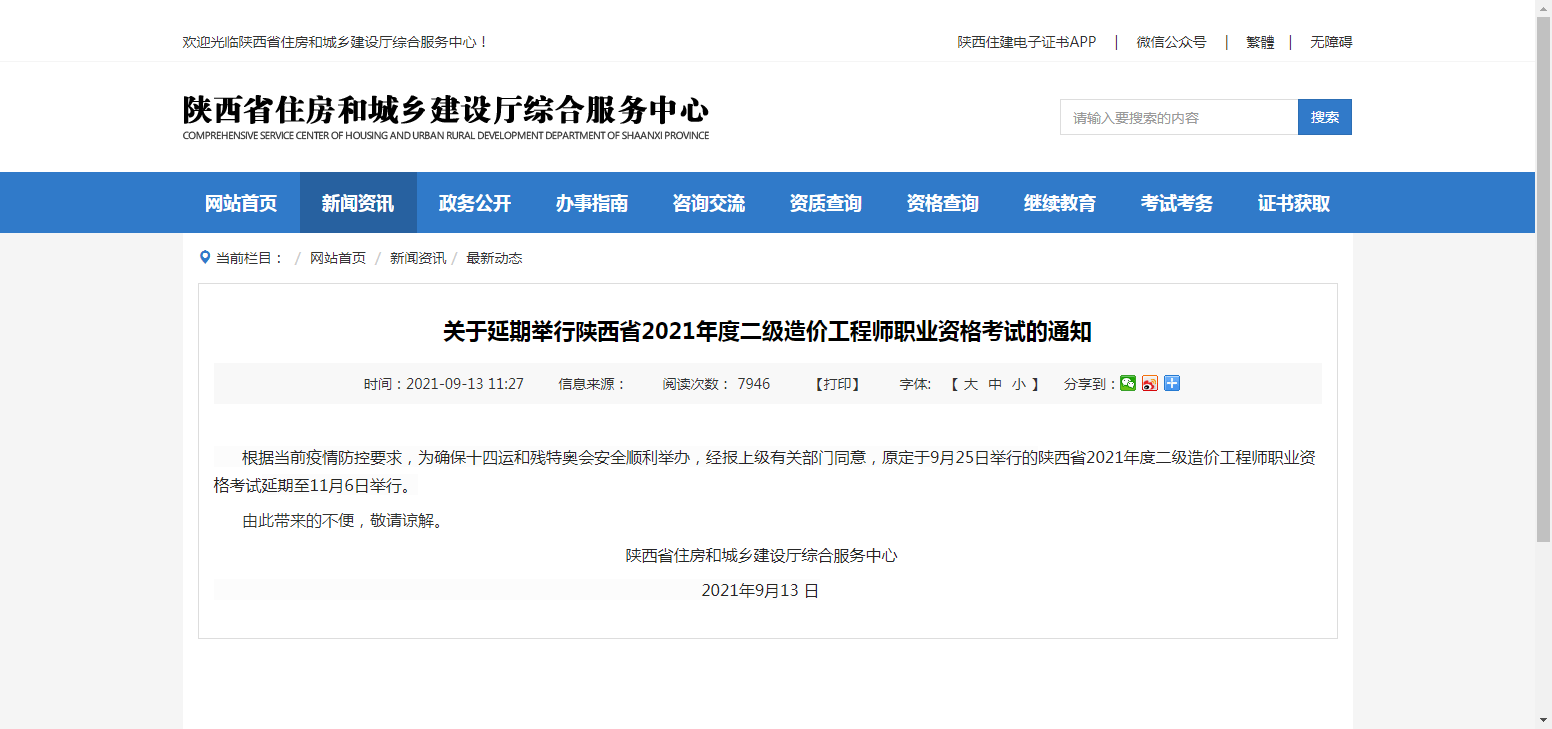Image resolution: width=1552 pixels, height=729 pixels.
Task: Click the 打印 print option
Action: pos(836,383)
